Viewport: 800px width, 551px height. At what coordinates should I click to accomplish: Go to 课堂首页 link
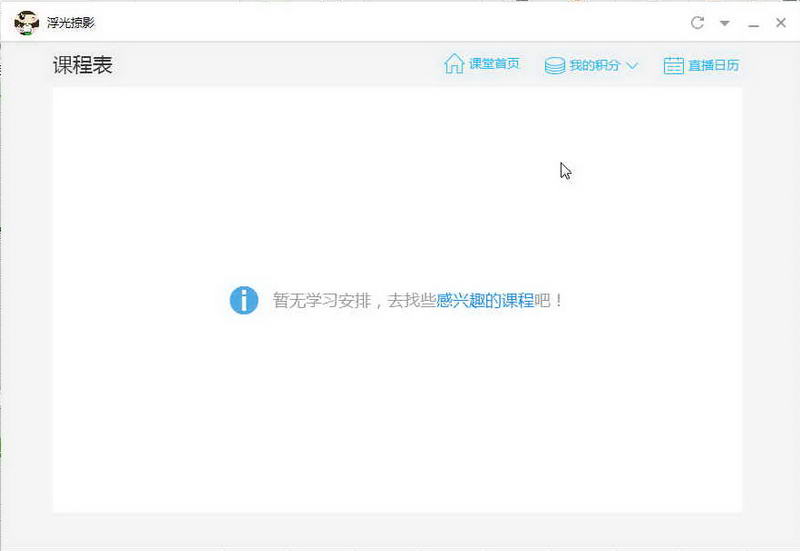[494, 64]
